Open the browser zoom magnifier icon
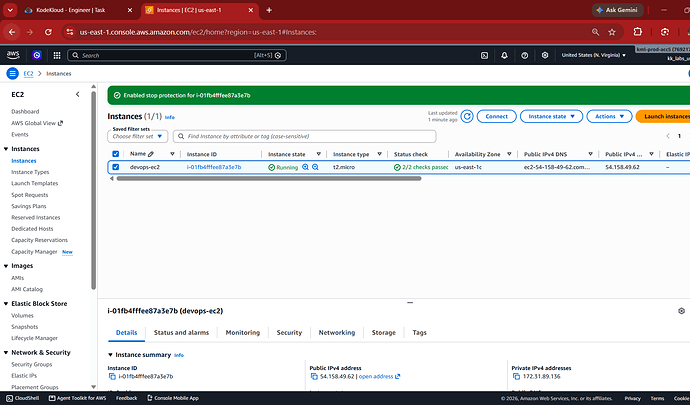This screenshot has height=405, width=690. [x=595, y=32]
